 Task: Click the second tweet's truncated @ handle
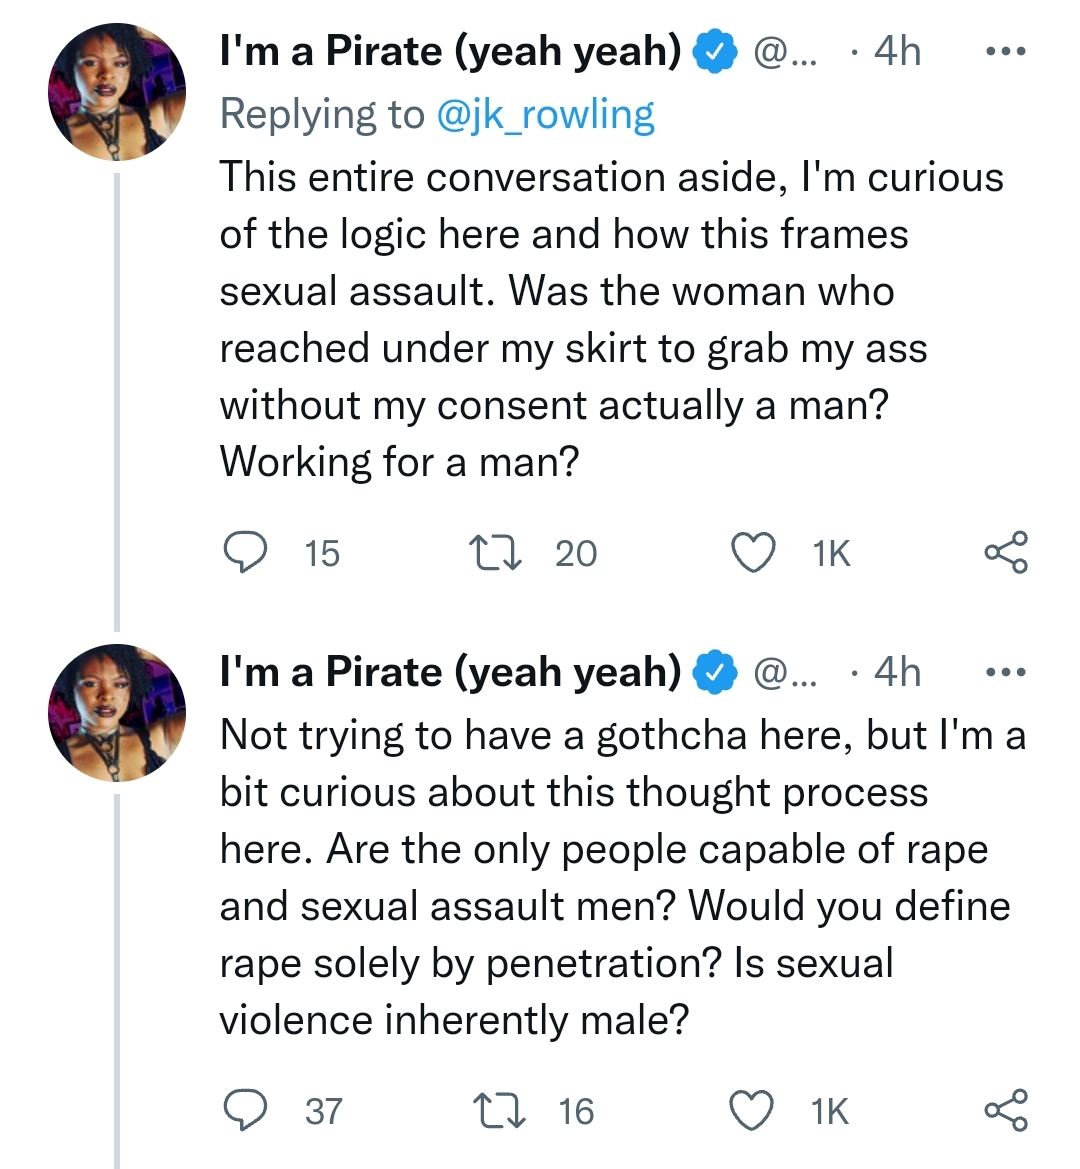click(x=785, y=672)
